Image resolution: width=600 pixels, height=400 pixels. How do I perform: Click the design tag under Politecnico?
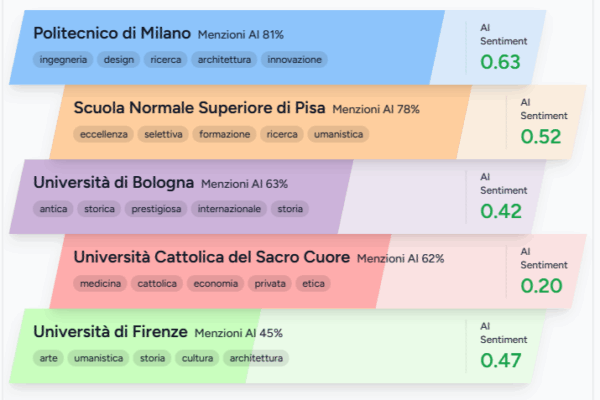pos(119,60)
